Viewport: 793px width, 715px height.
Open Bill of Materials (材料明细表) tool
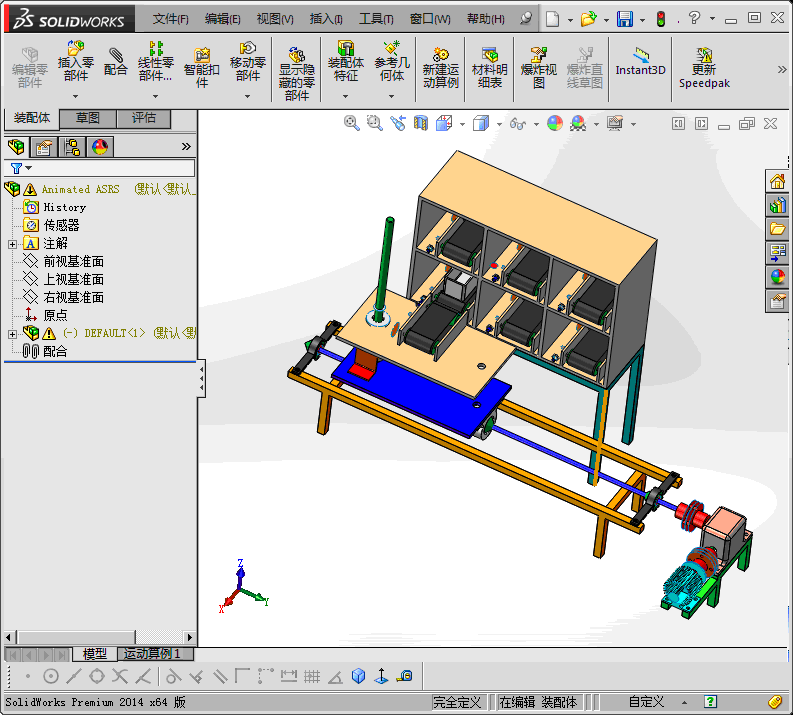tap(489, 68)
